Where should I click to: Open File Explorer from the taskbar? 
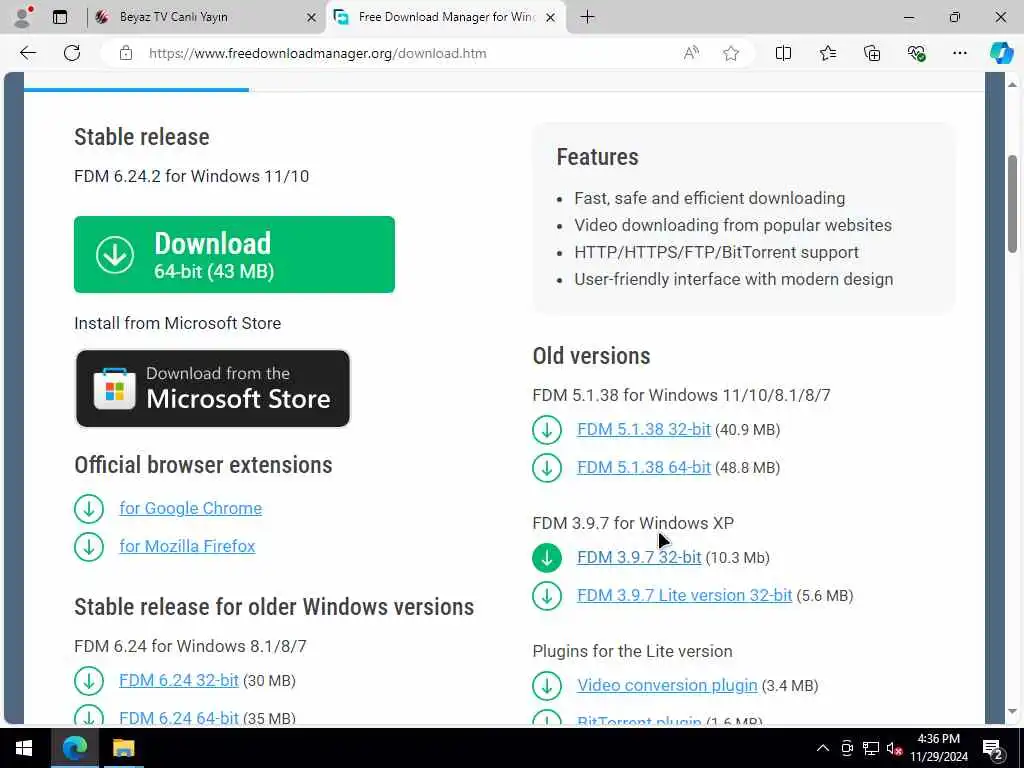123,748
